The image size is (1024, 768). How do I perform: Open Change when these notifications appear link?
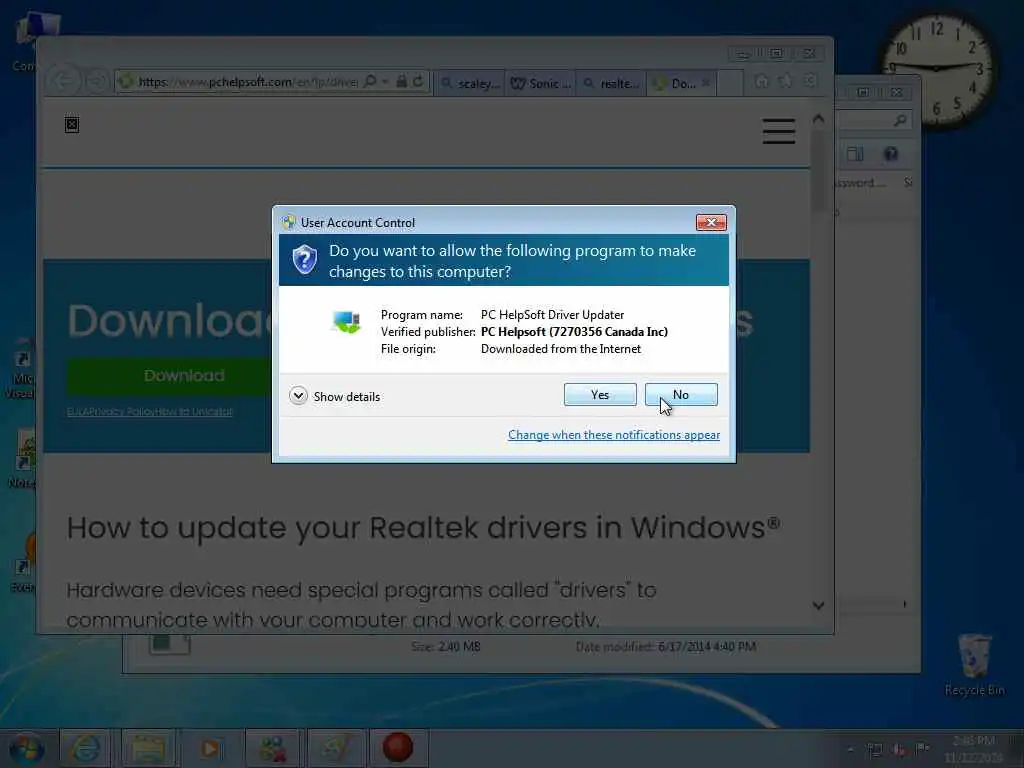pos(614,435)
